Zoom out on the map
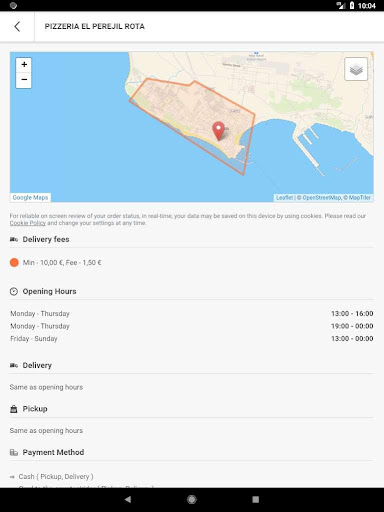 [24, 80]
